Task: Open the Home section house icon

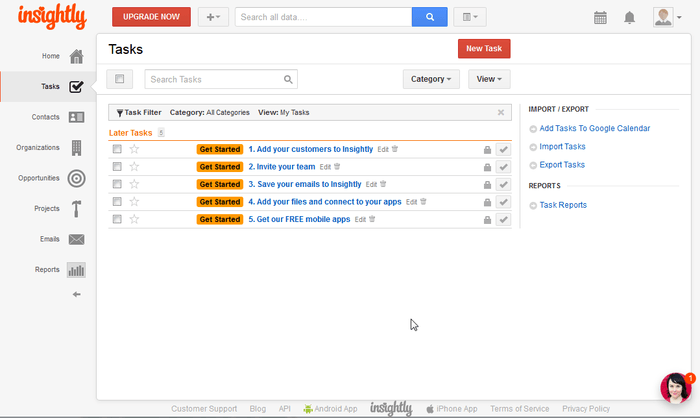Action: [76, 56]
